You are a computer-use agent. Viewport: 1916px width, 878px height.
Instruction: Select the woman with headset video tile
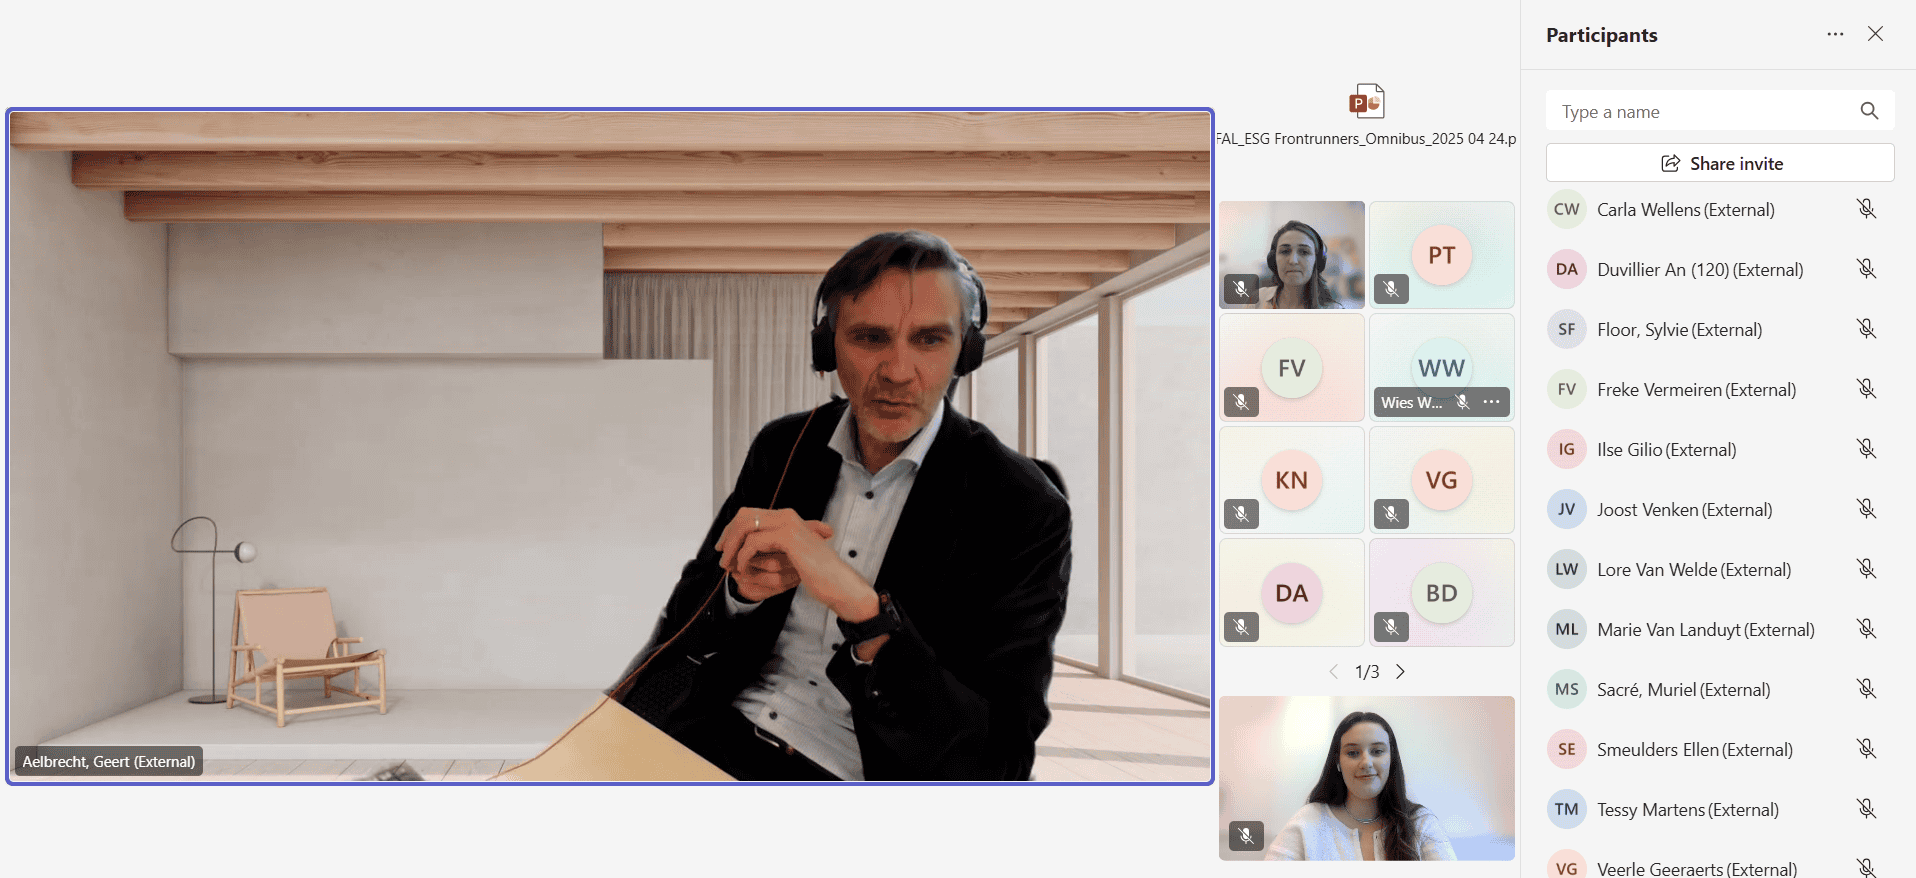coord(1291,255)
